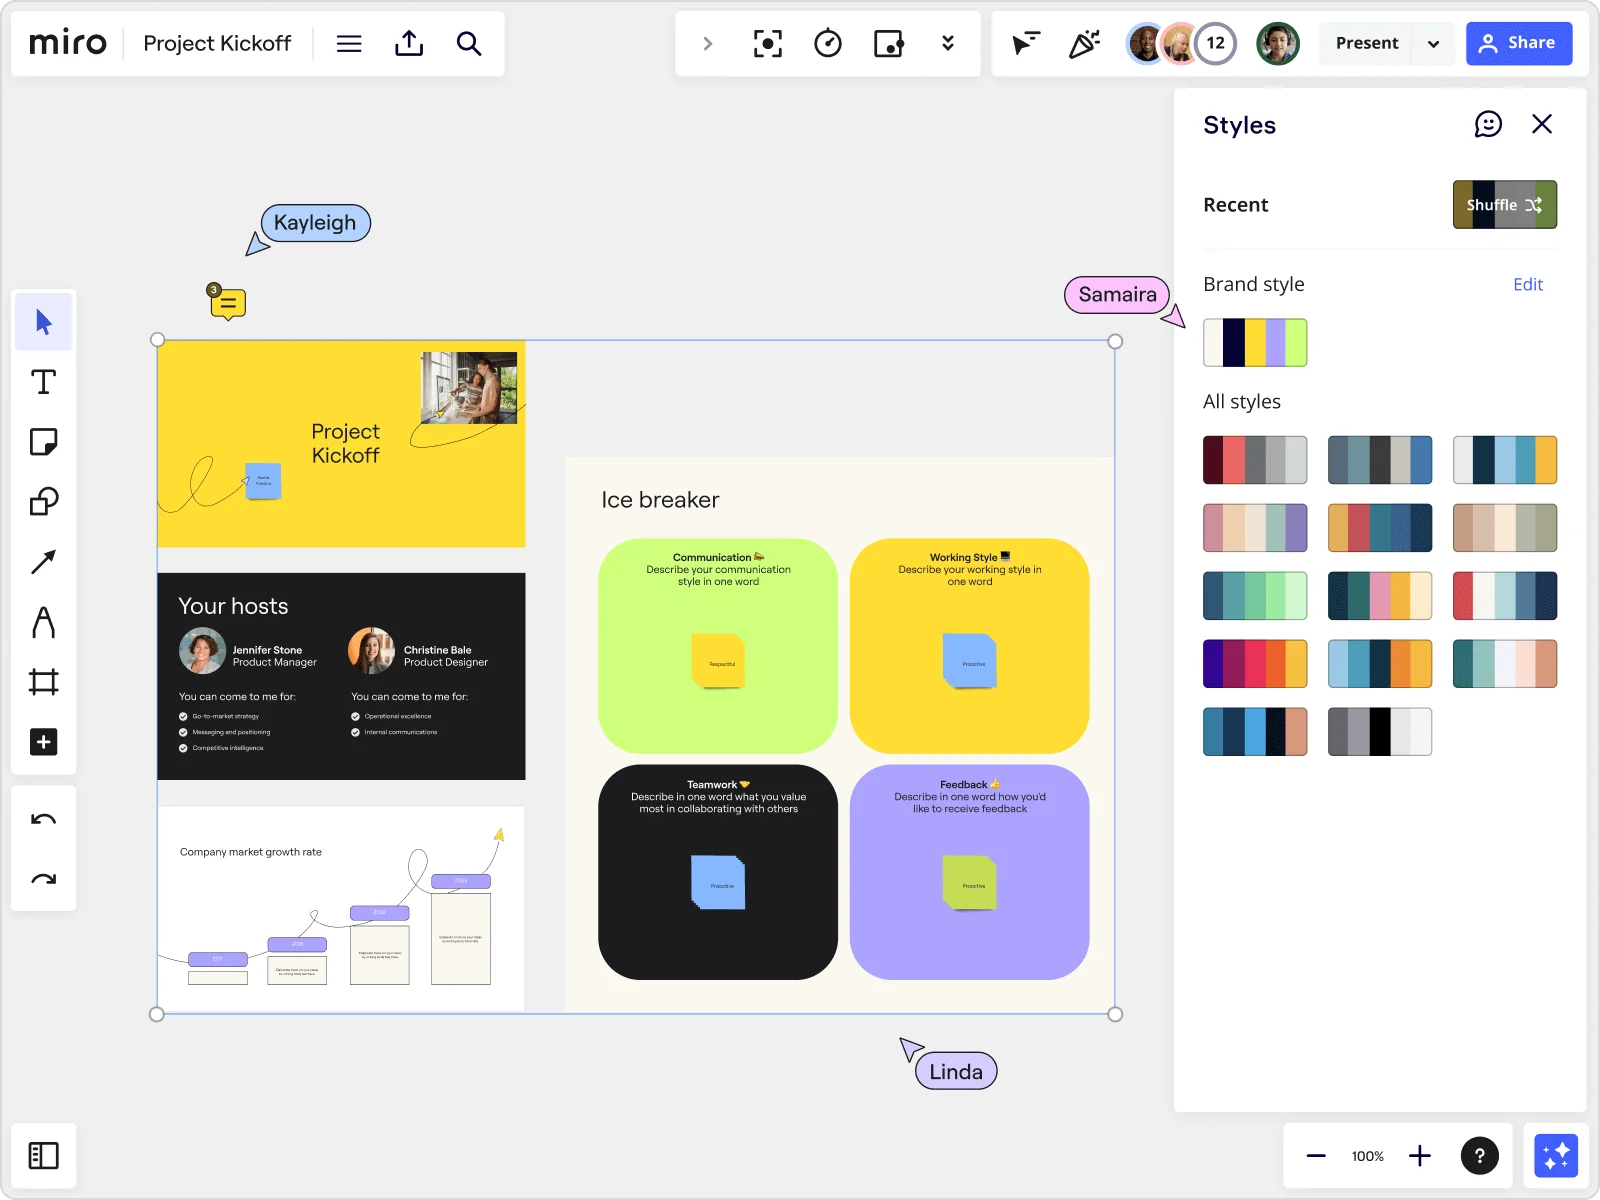1600x1200 pixels.
Task: Apply the purple-magenta-orange style palette
Action: [x=1255, y=664]
